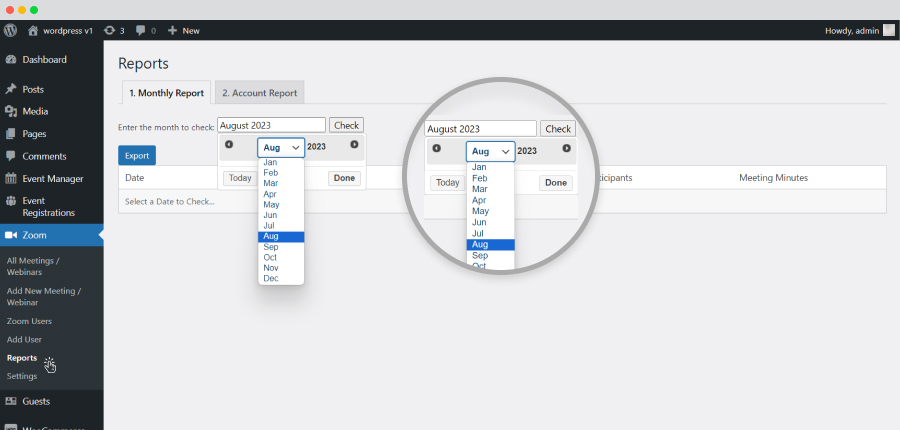
Task: Open Media via its camera-note icon
Action: (x=10, y=111)
